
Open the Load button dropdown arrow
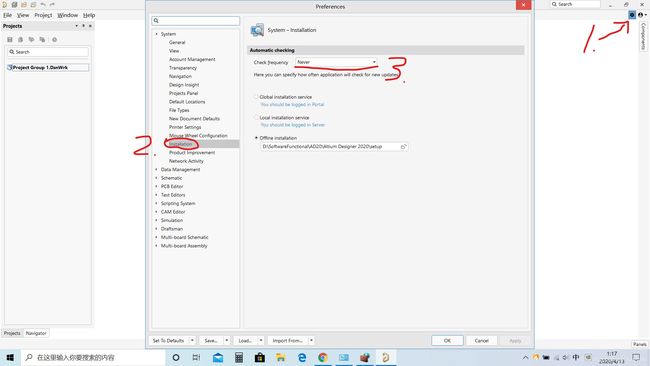tap(261, 340)
